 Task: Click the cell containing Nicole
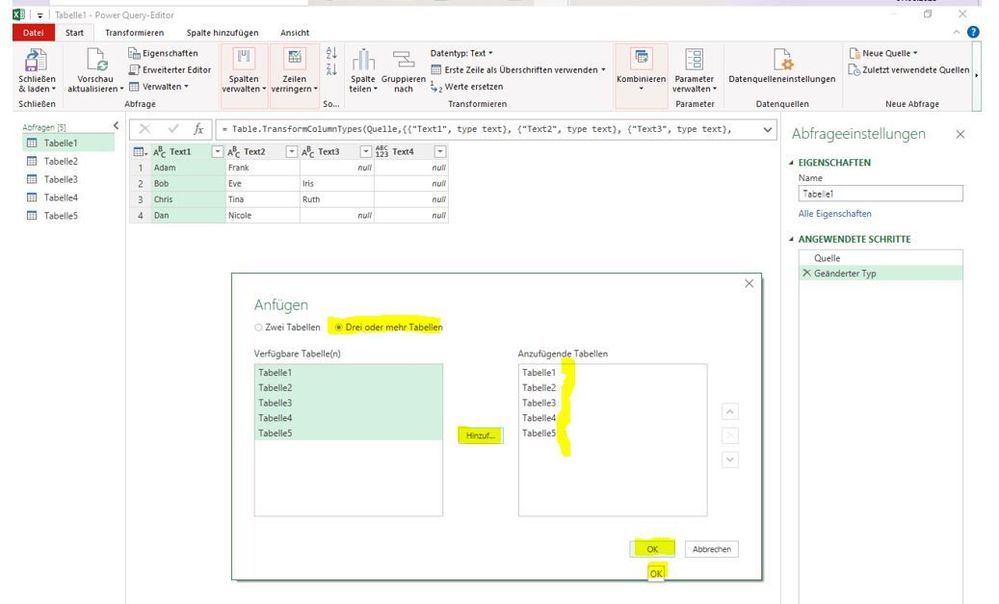(262, 215)
